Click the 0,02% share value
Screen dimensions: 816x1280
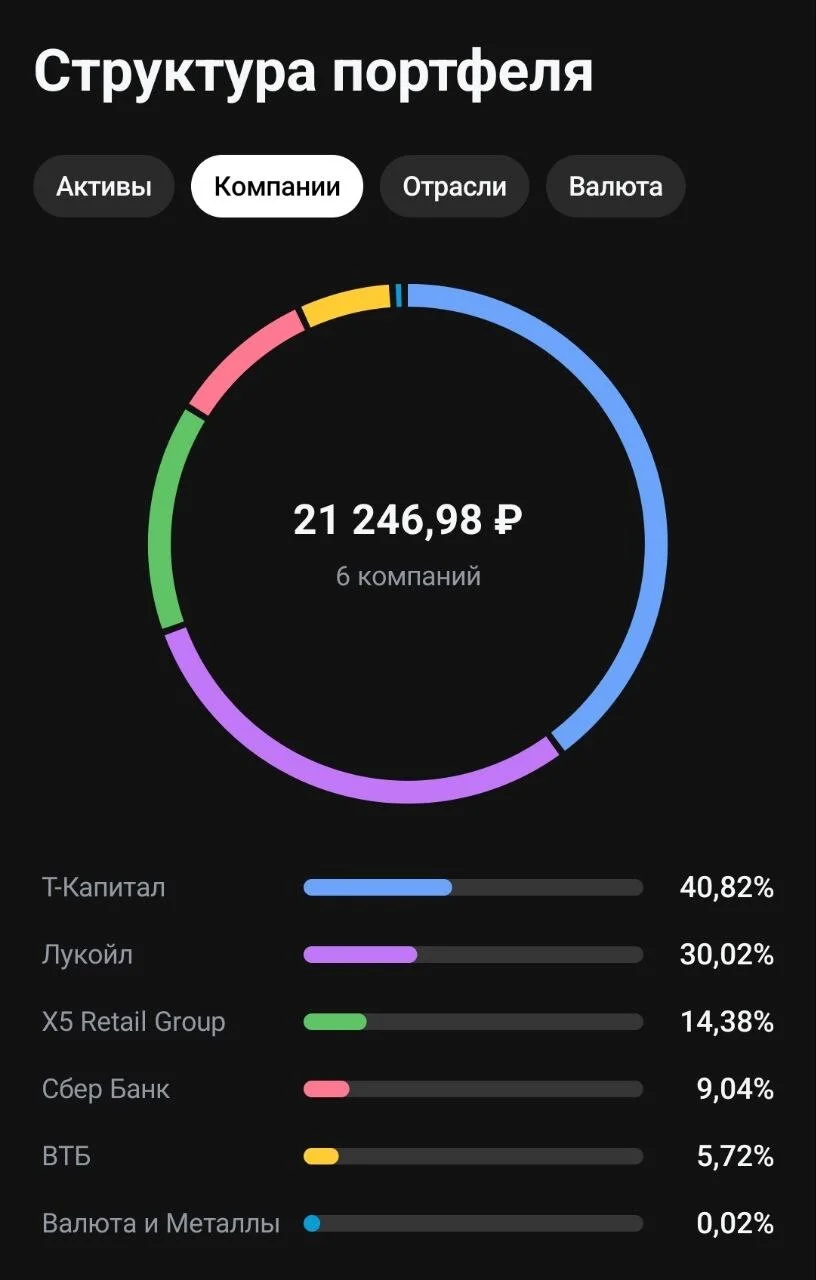735,1224
